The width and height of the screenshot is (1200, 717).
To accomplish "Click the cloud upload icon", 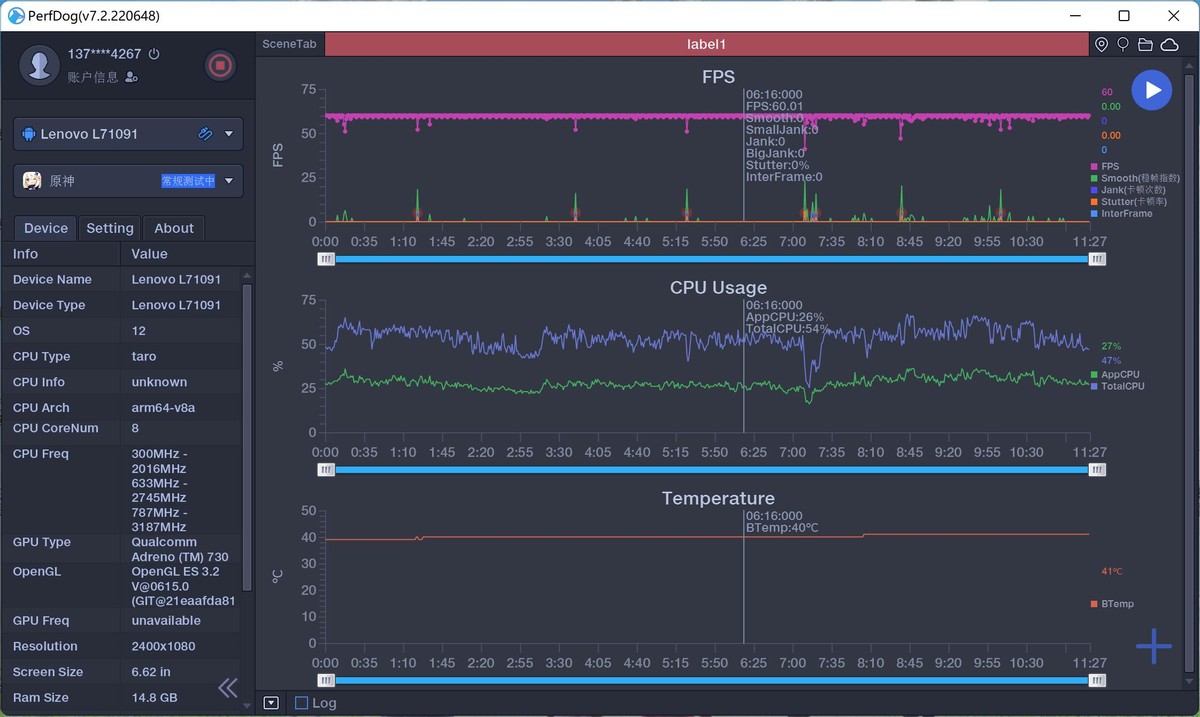I will pos(1168,44).
